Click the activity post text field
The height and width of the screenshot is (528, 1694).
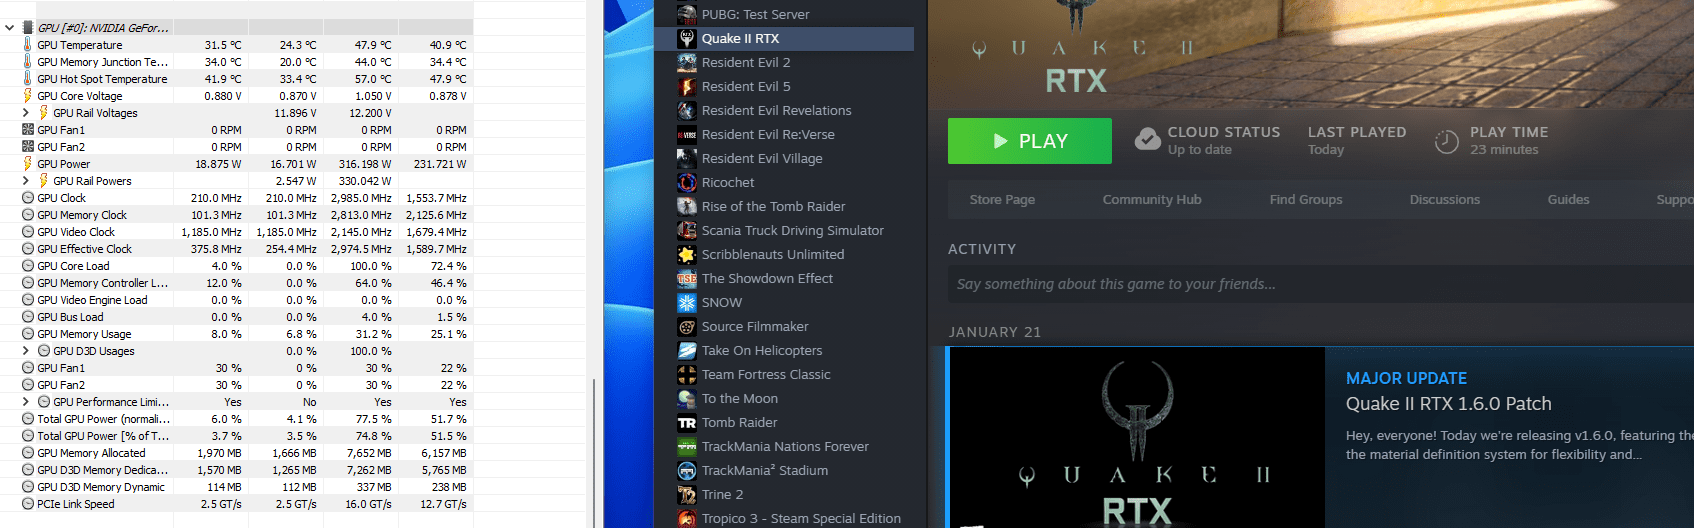tap(1320, 284)
